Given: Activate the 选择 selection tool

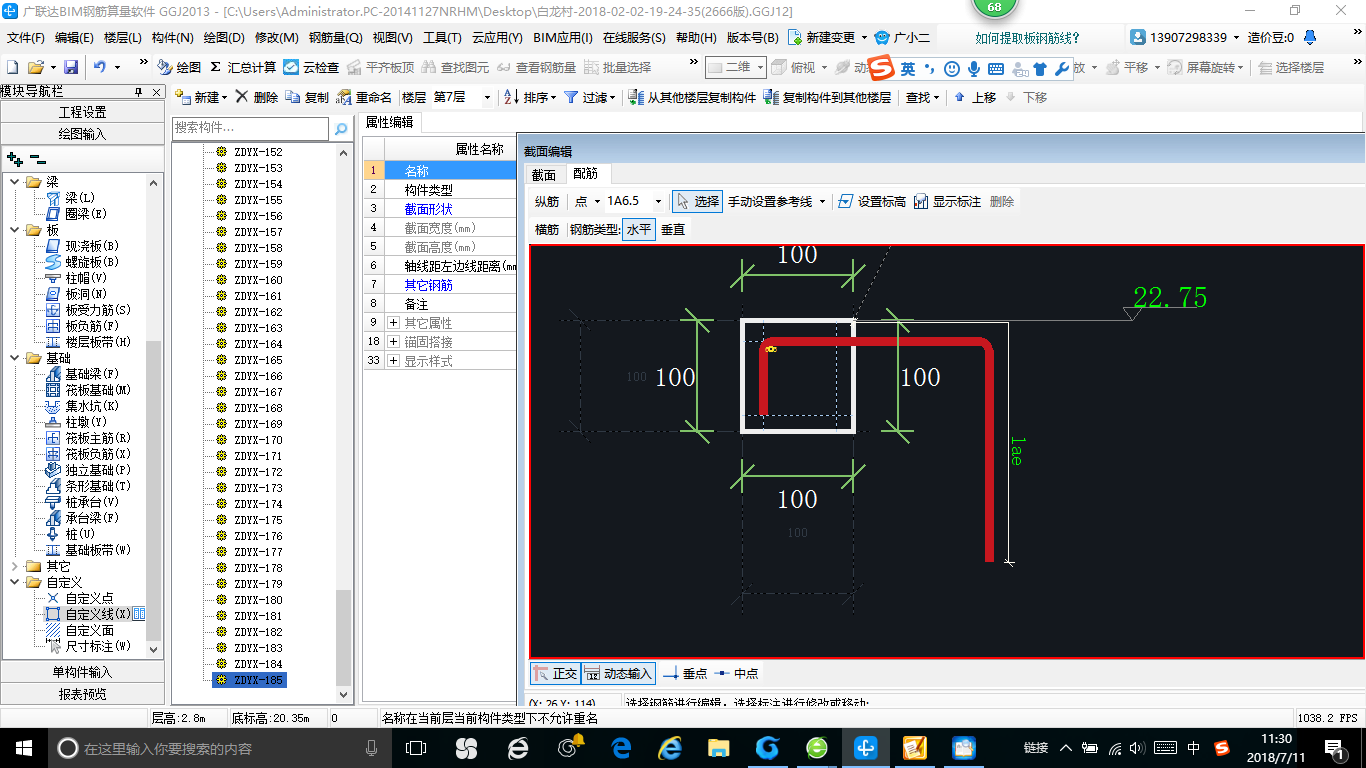Looking at the screenshot, I should pyautogui.click(x=698, y=201).
